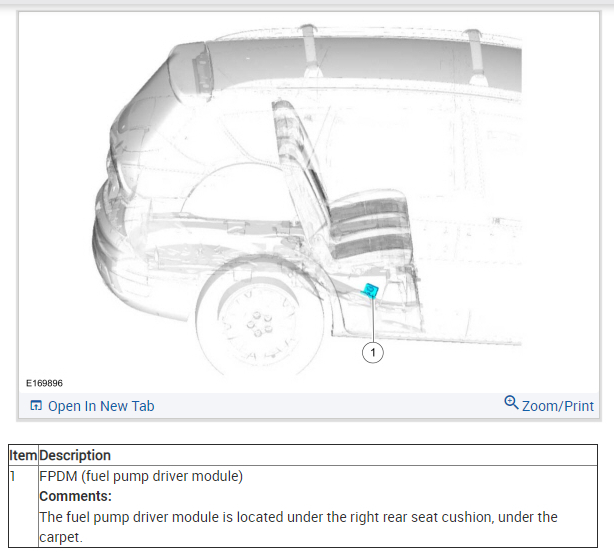Viewport: 614px width, 560px height.
Task: Click the highlighted blue FPDM component
Action: (370, 291)
